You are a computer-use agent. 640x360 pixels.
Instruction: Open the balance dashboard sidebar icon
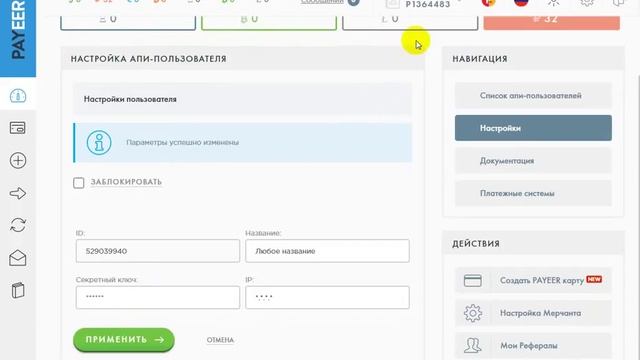coord(18,96)
